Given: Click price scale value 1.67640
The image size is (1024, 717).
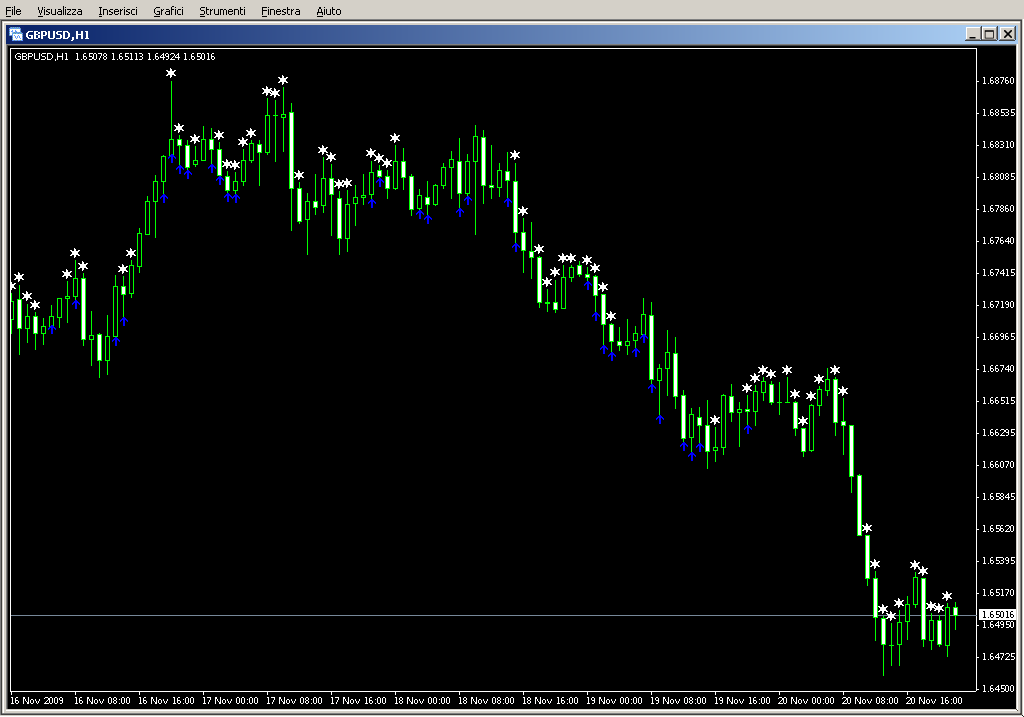Looking at the screenshot, I should tap(999, 241).
